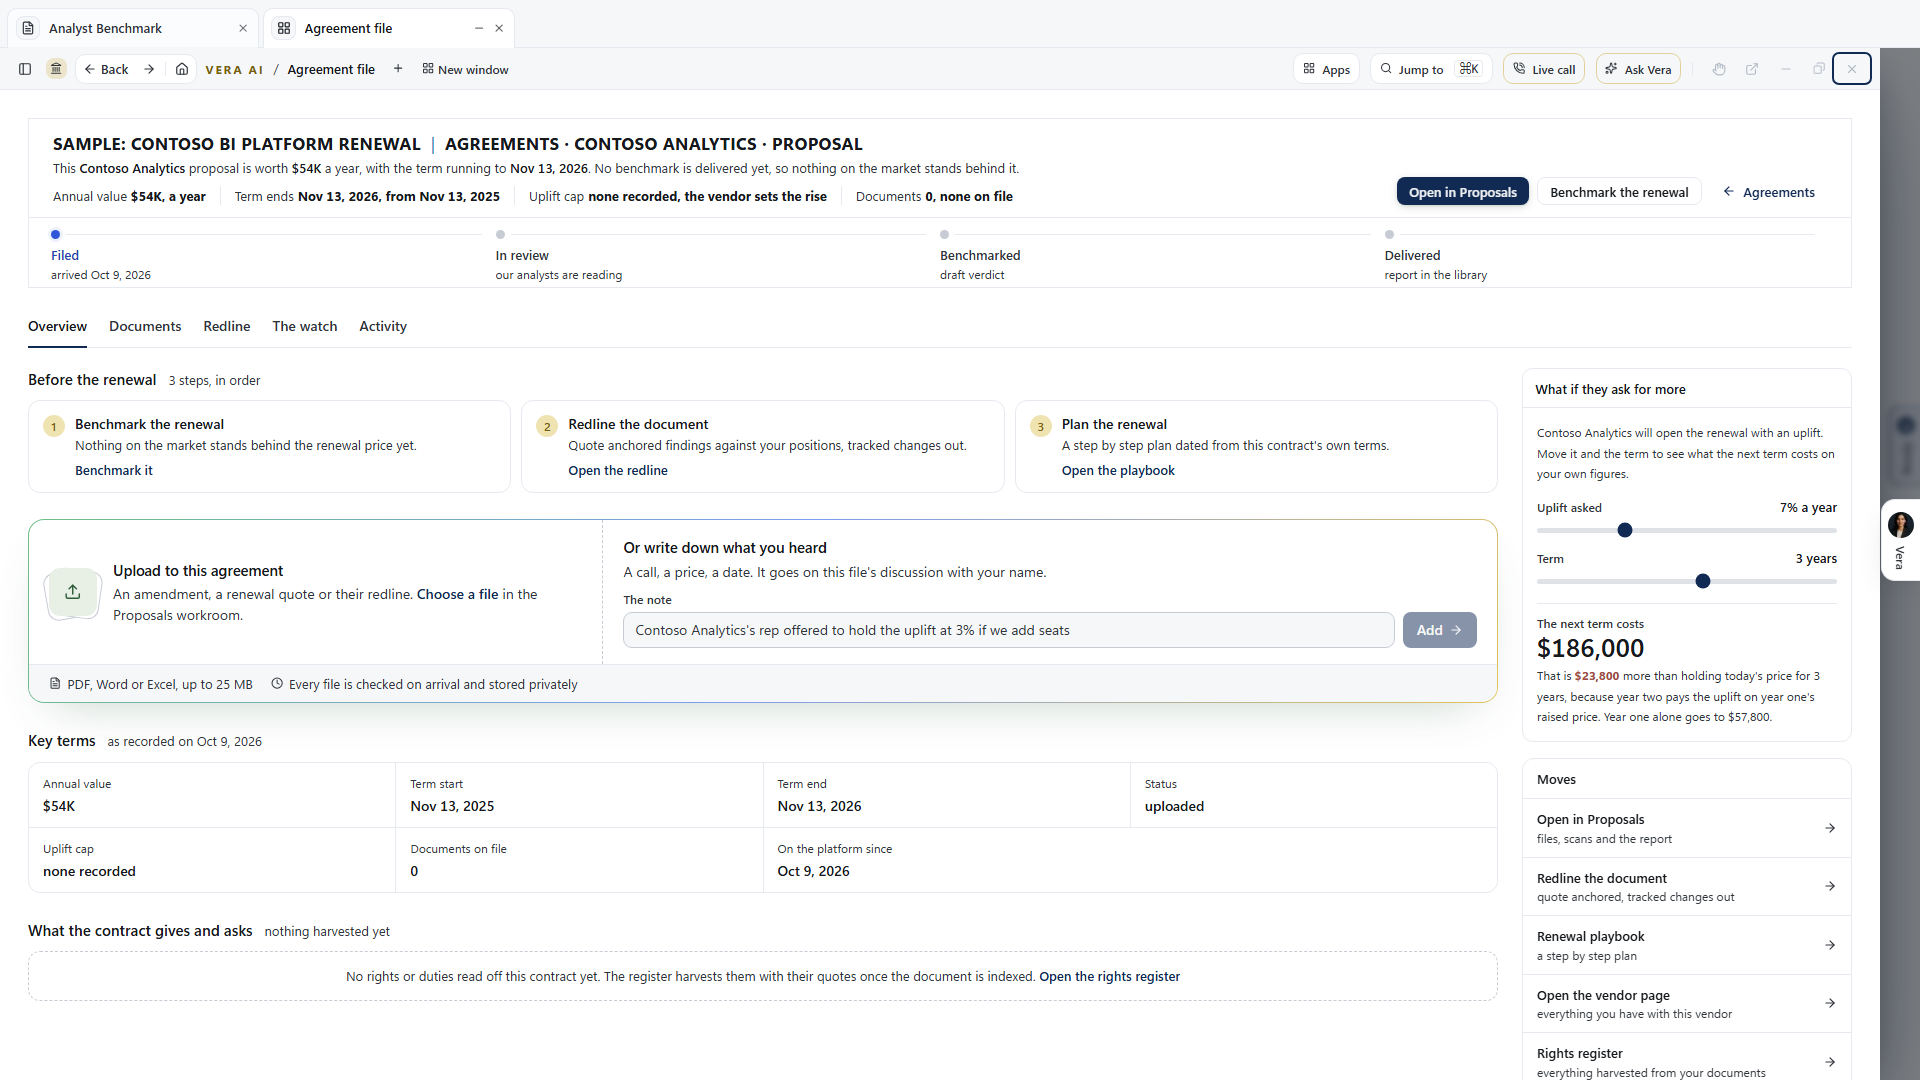Open the redline link
This screenshot has width=1920, height=1080.
point(618,470)
